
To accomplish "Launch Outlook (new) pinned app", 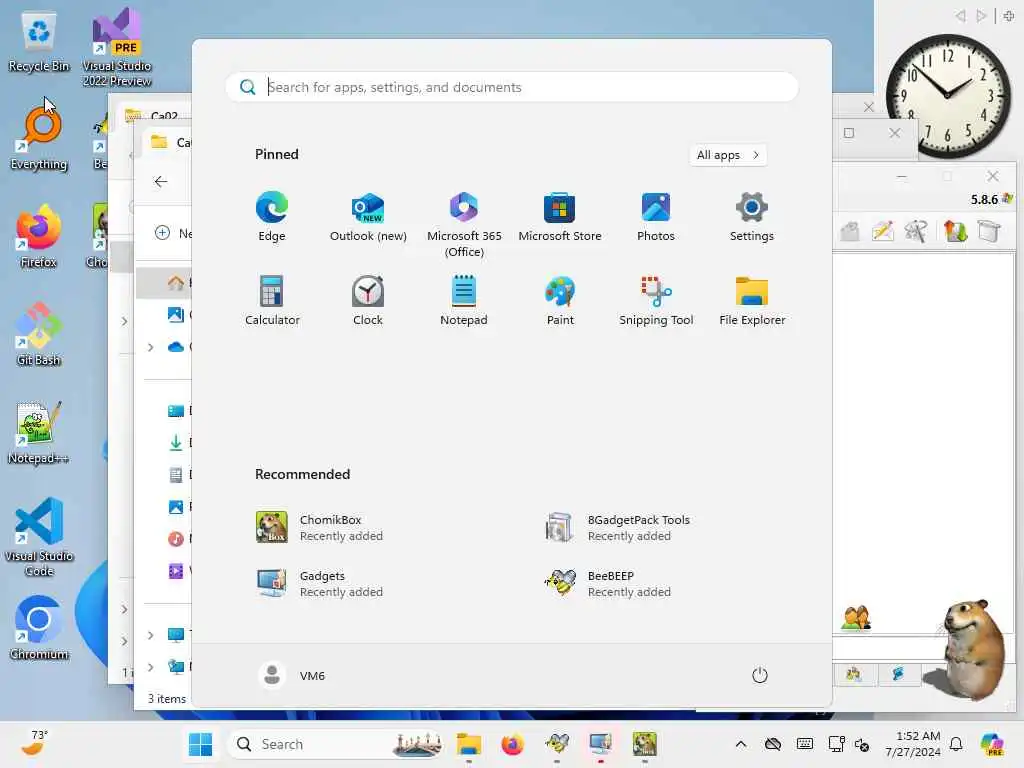I will [368, 217].
